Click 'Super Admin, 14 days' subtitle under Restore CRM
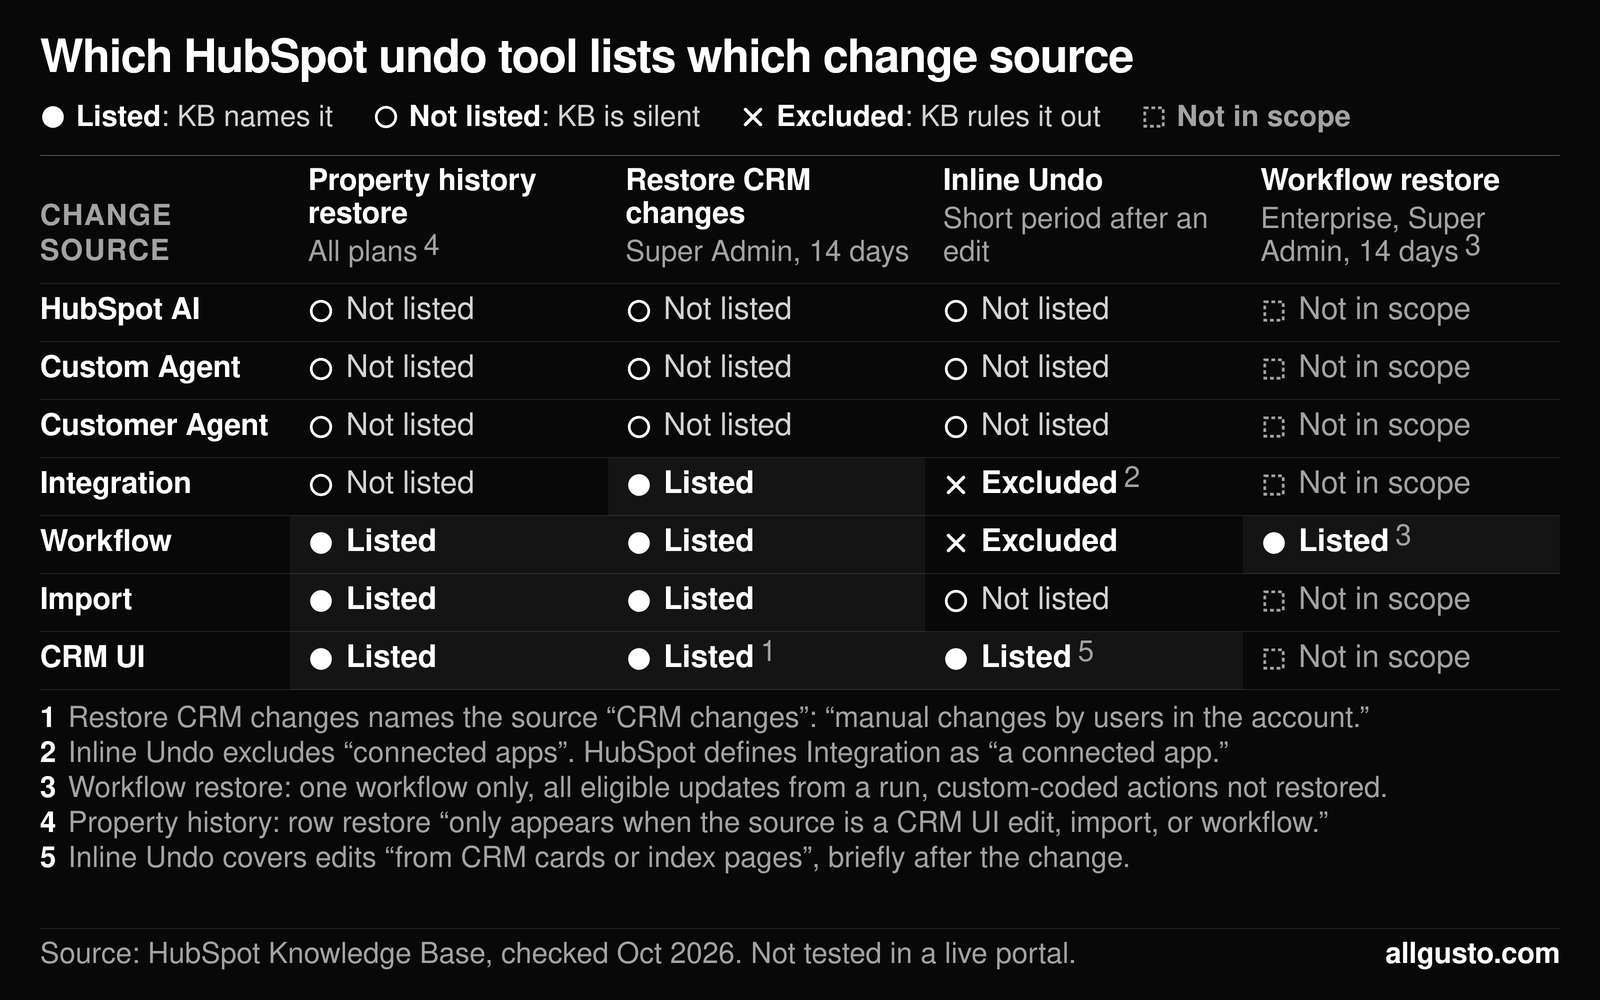 (767, 251)
